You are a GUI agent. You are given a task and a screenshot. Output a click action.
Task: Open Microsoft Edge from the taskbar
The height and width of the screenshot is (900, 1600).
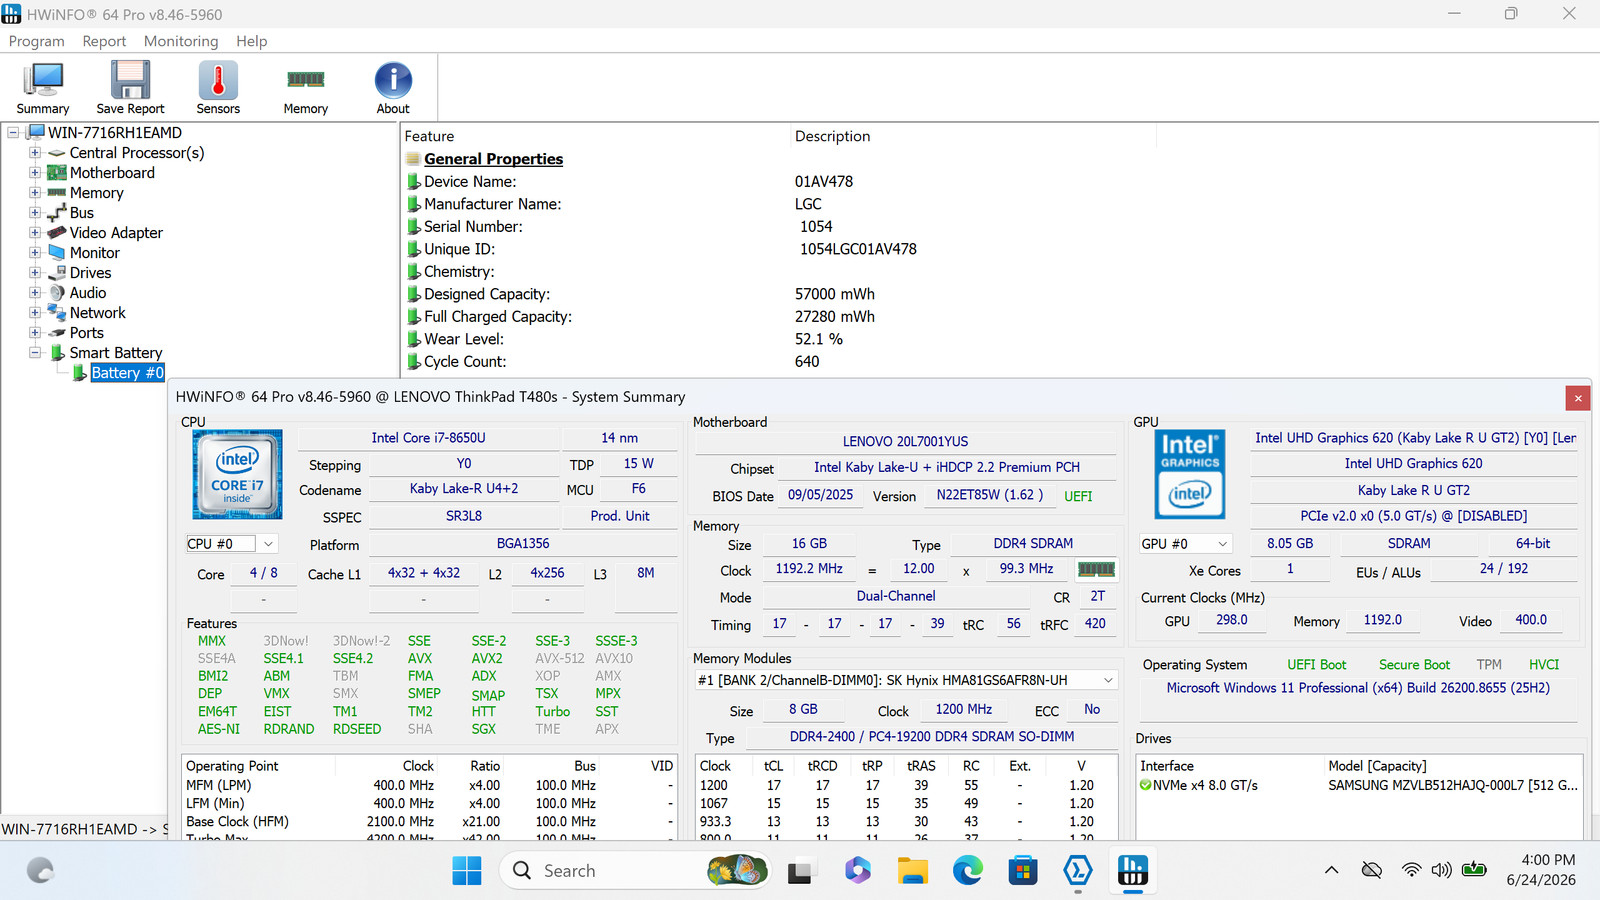click(x=967, y=871)
